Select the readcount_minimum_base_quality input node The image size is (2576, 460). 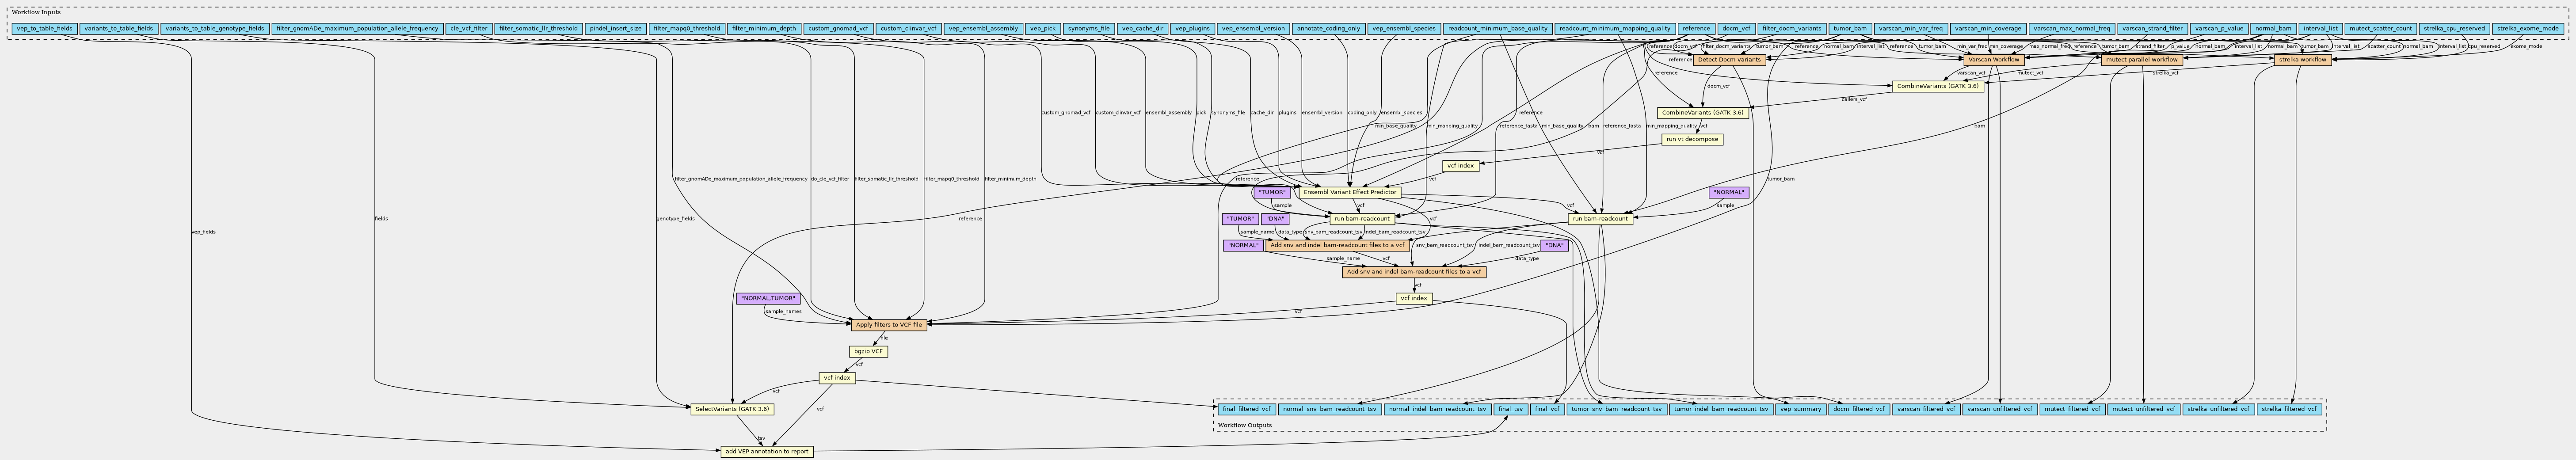[x=1497, y=29]
